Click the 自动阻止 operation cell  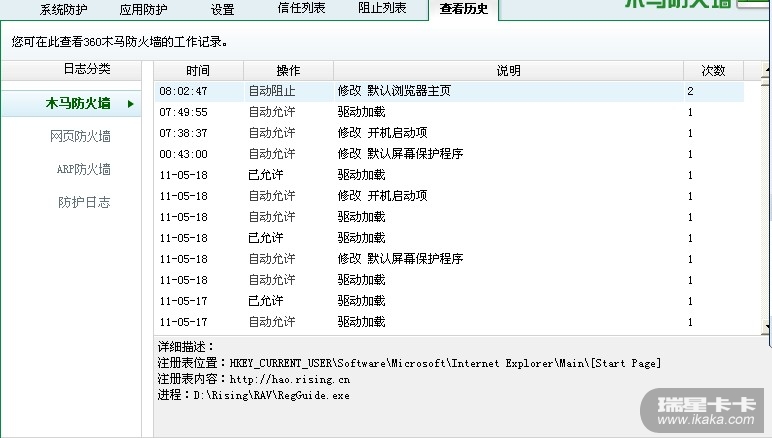tap(272, 91)
